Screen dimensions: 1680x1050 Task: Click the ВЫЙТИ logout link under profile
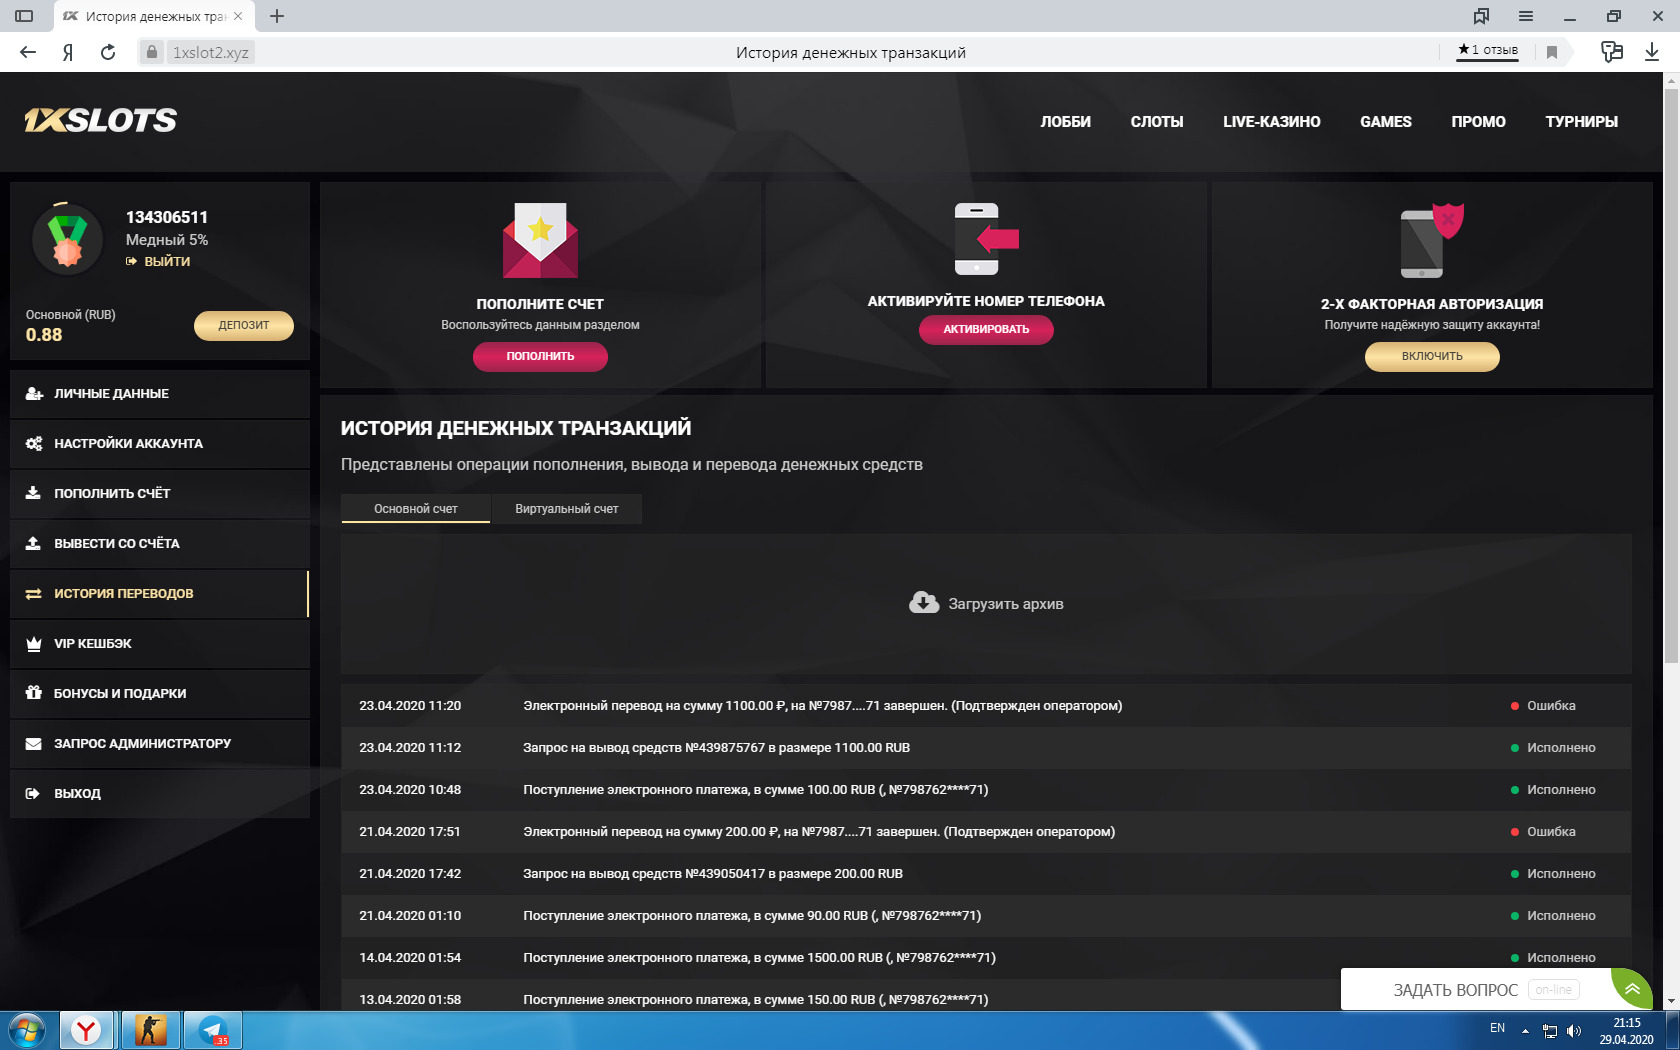click(x=166, y=262)
